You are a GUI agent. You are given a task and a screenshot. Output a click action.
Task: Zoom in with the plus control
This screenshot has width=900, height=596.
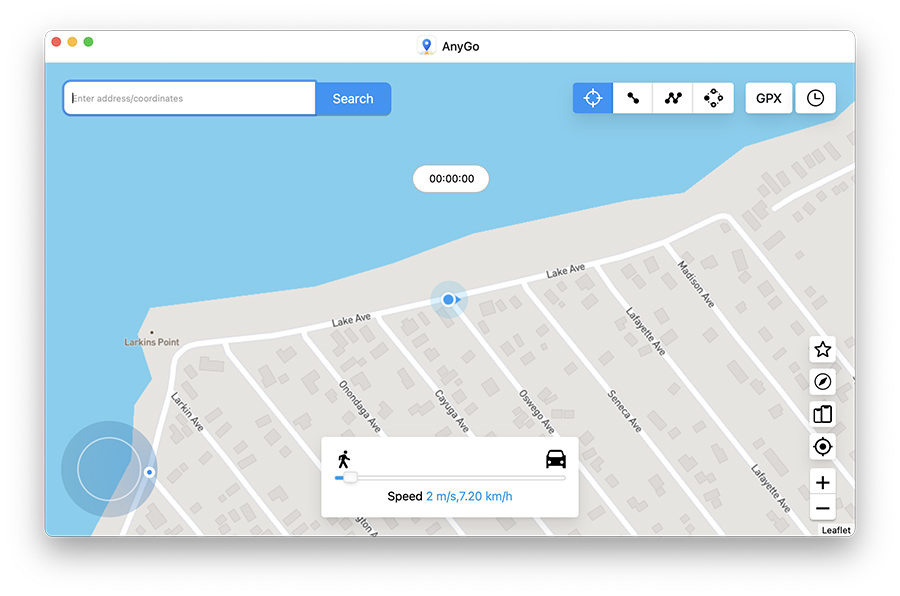coord(822,482)
